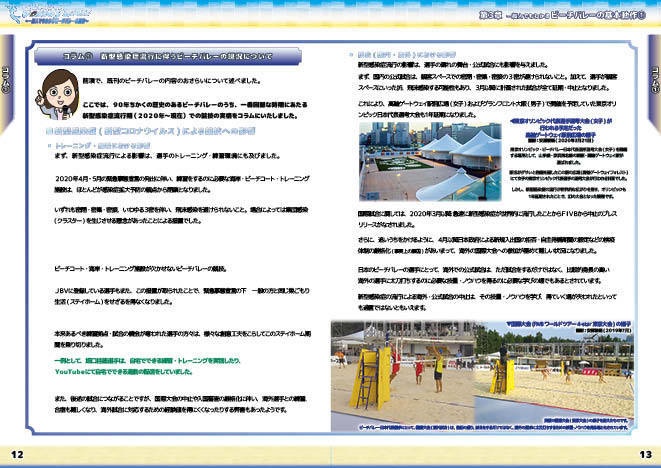Click the line beginning 'ここでは、90年ちかくの歴史'
The image size is (661, 468).
[x=195, y=105]
